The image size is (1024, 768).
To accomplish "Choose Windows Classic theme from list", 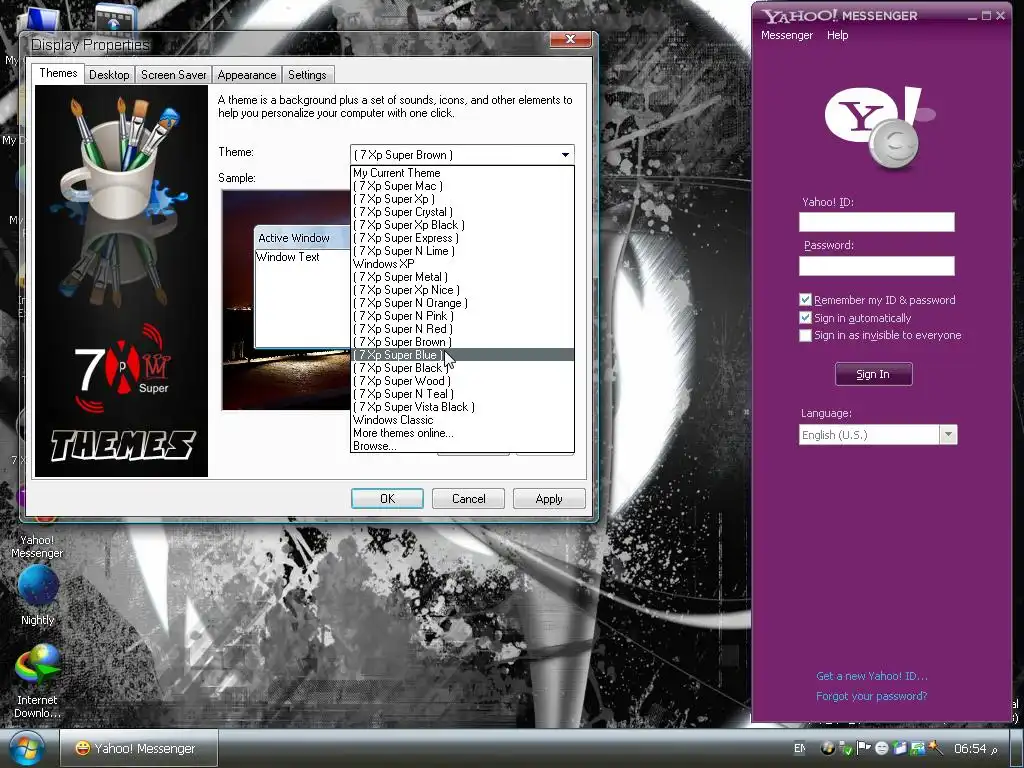I will [462, 420].
